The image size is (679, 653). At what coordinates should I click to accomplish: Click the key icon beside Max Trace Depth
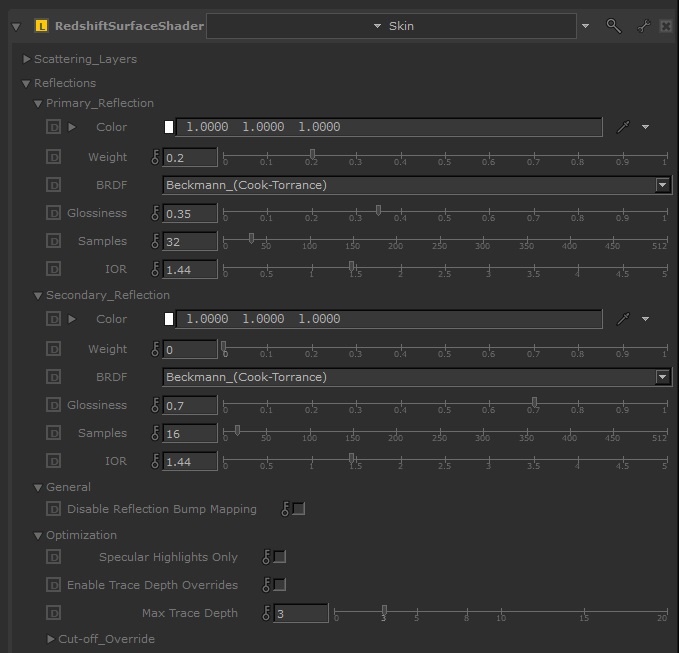click(266, 613)
